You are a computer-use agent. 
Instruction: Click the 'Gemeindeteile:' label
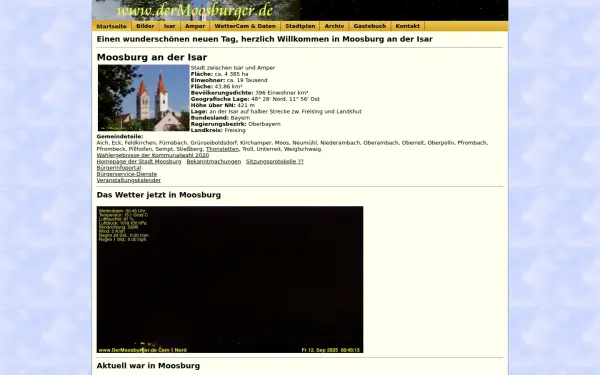tap(120, 136)
